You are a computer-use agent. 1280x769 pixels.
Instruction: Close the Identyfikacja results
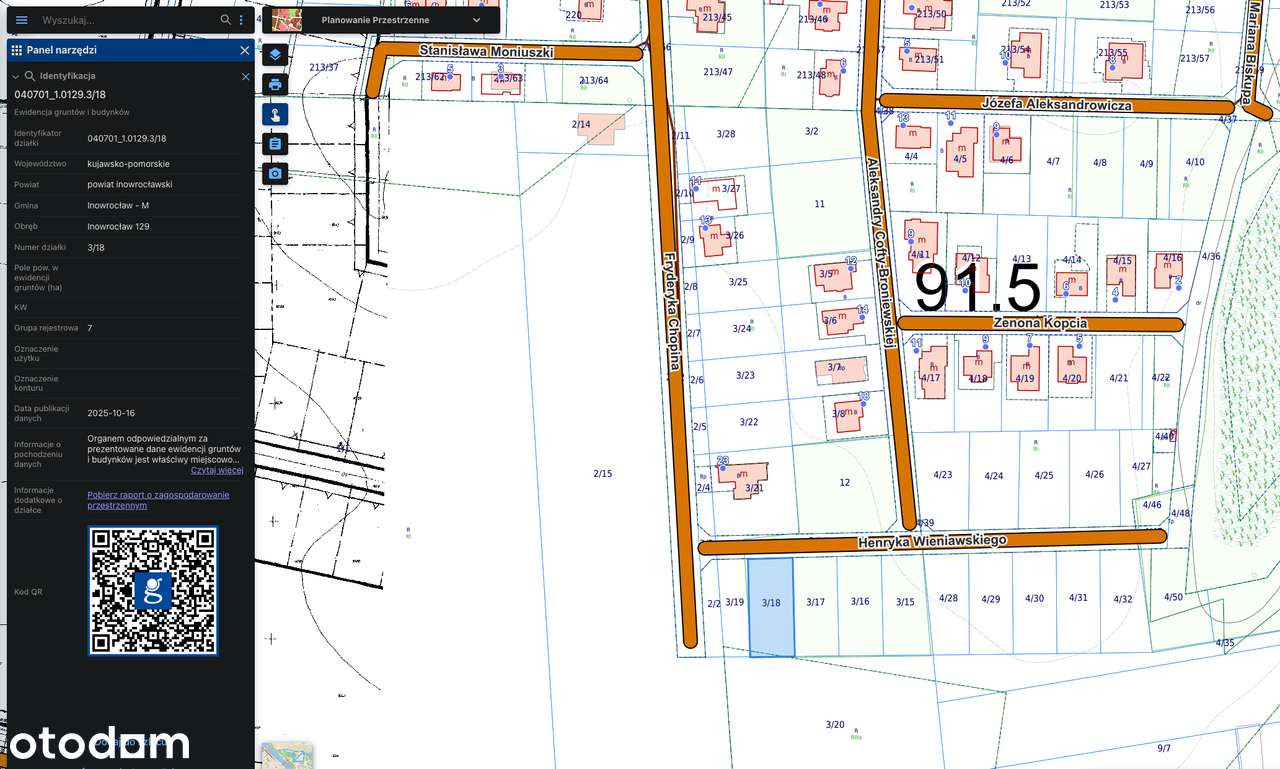[246, 76]
